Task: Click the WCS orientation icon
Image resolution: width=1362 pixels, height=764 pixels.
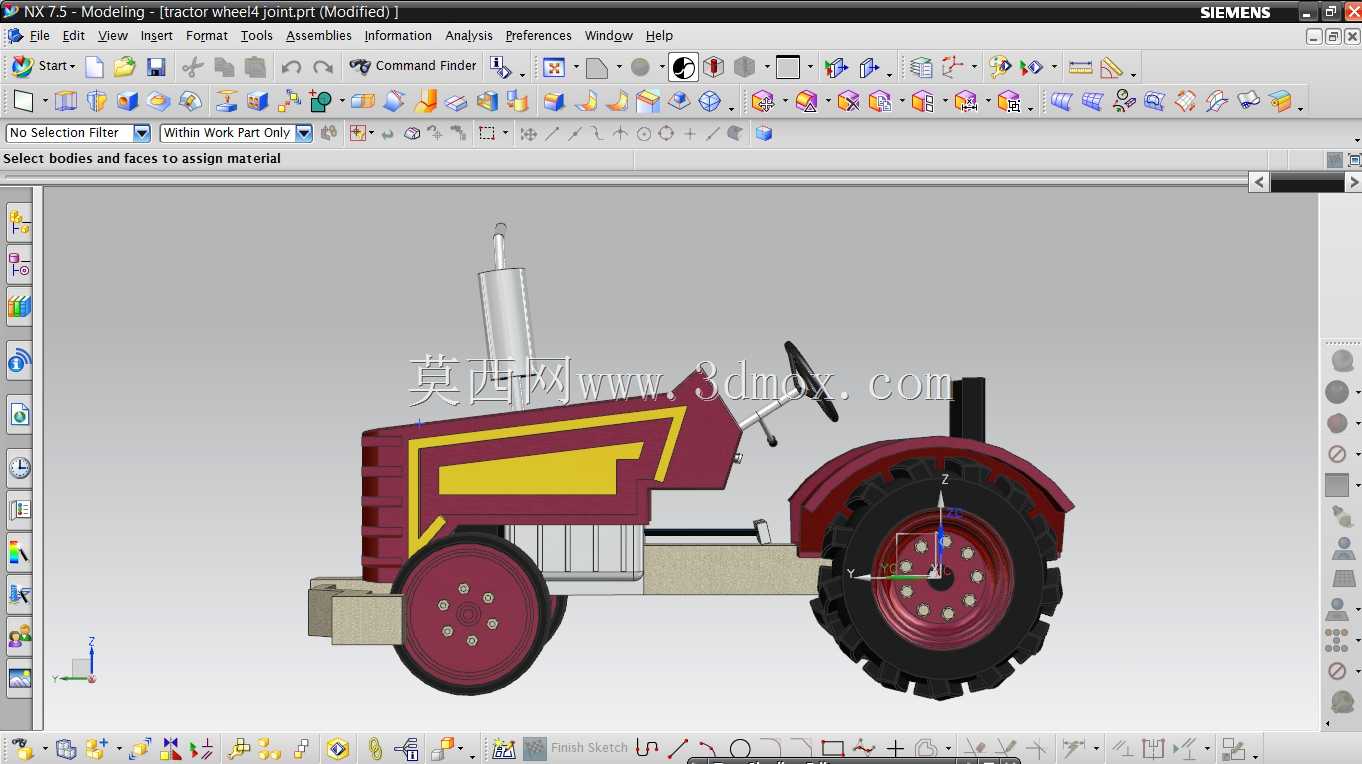Action: tap(951, 67)
